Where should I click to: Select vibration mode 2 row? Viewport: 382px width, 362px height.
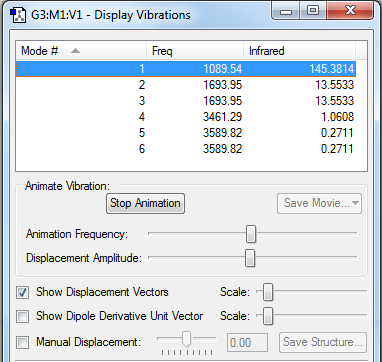186,85
